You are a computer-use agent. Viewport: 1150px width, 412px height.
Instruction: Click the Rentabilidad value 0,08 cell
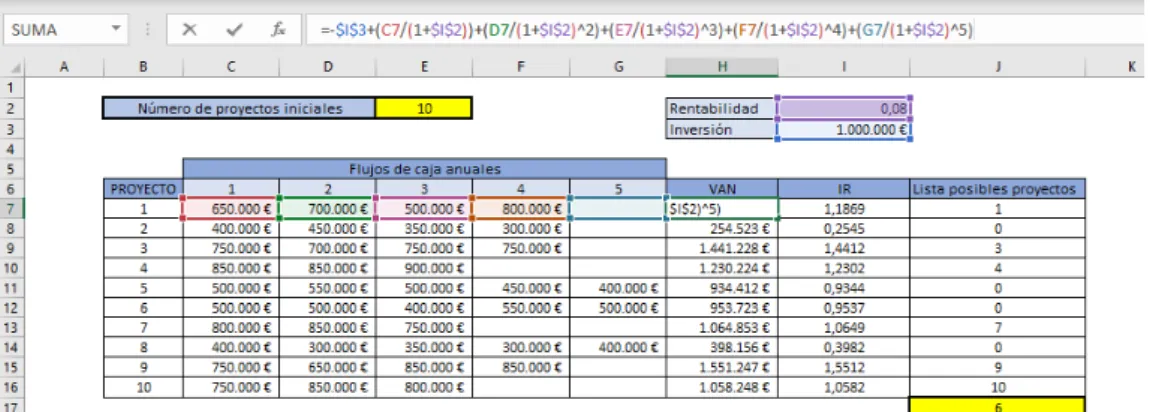[x=844, y=108]
